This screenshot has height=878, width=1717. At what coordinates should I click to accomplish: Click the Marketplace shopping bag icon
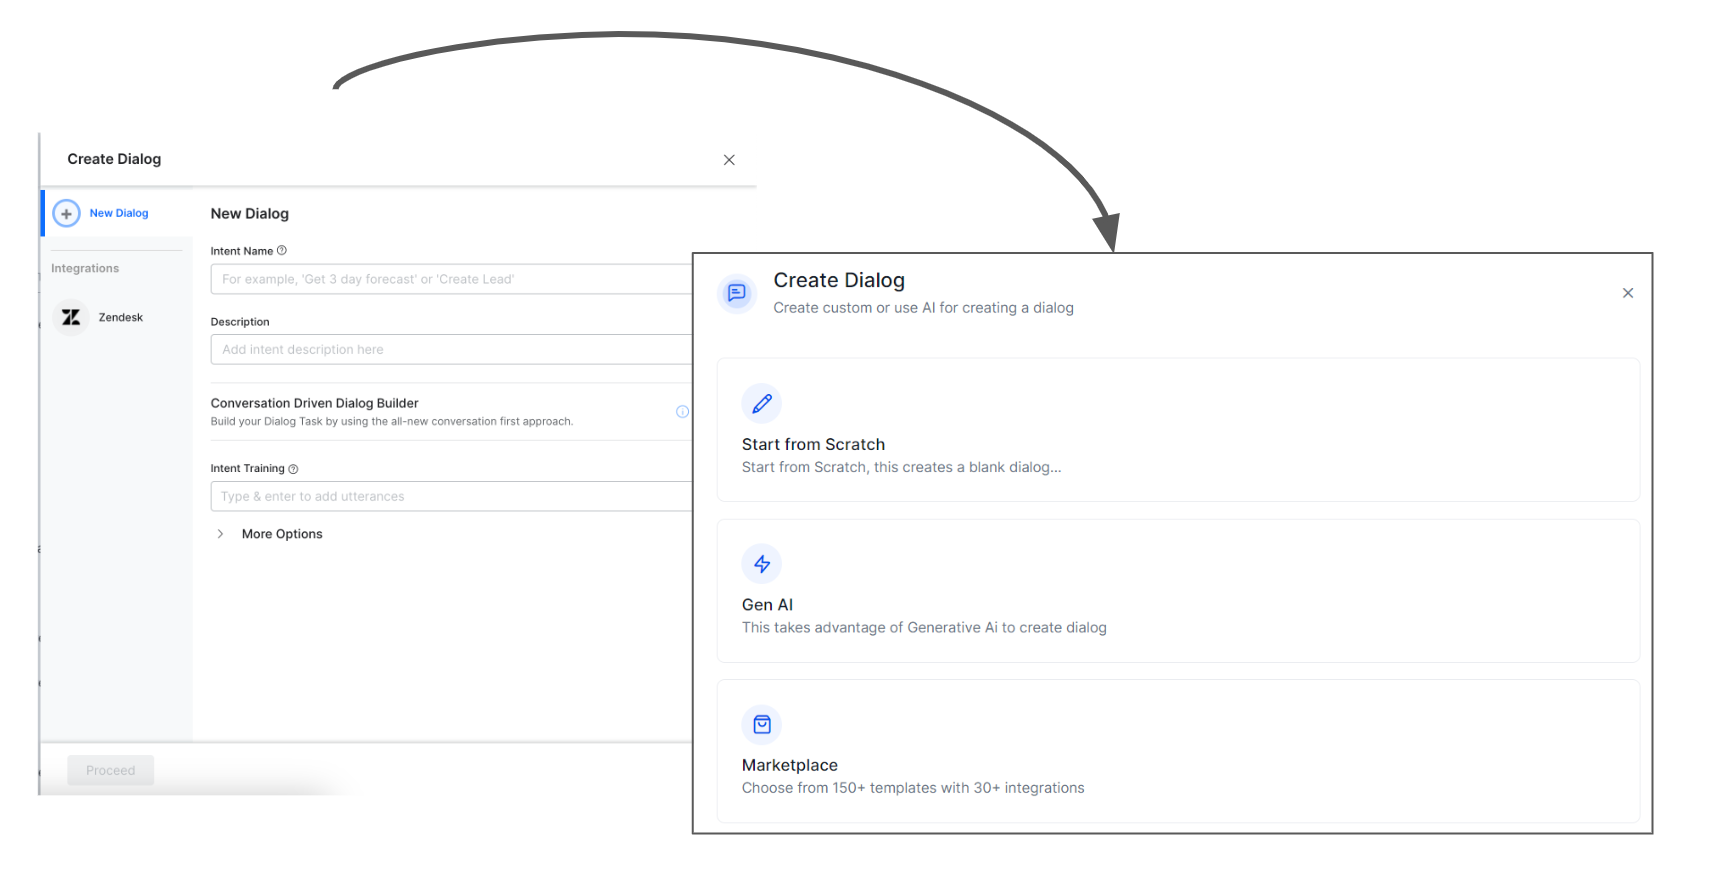tap(762, 725)
